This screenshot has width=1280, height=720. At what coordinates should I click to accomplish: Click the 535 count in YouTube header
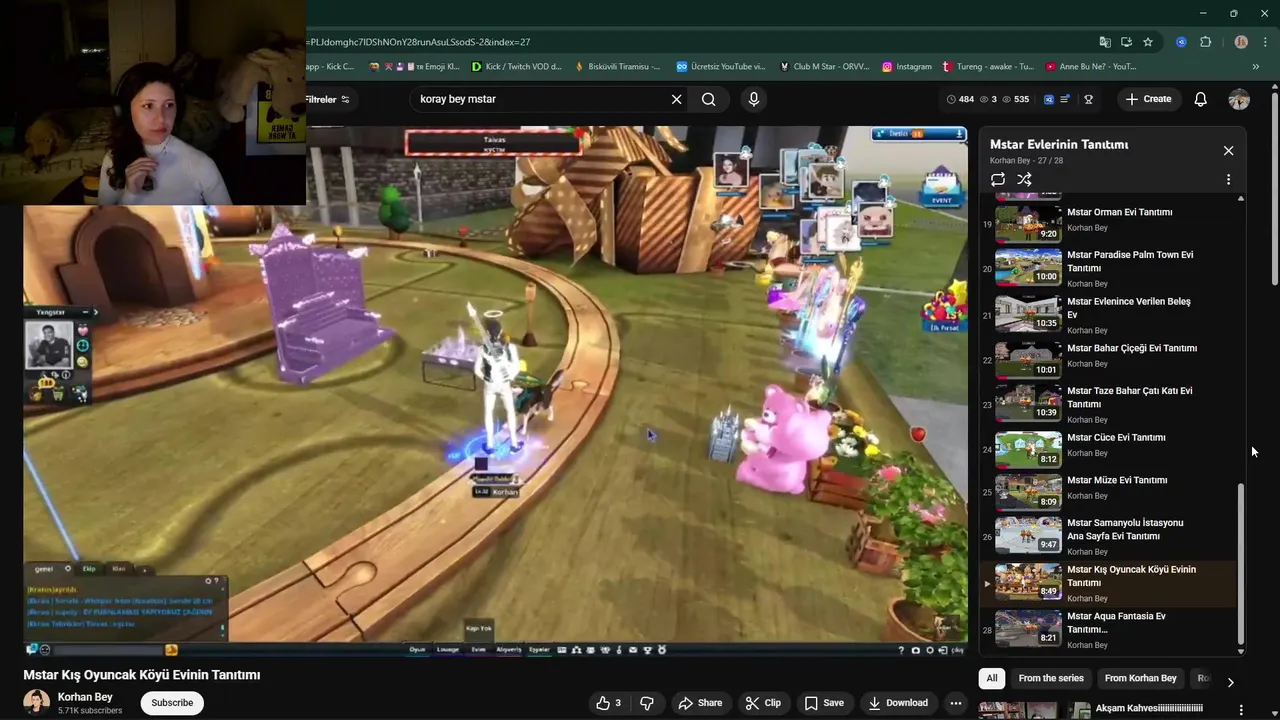point(1016,99)
